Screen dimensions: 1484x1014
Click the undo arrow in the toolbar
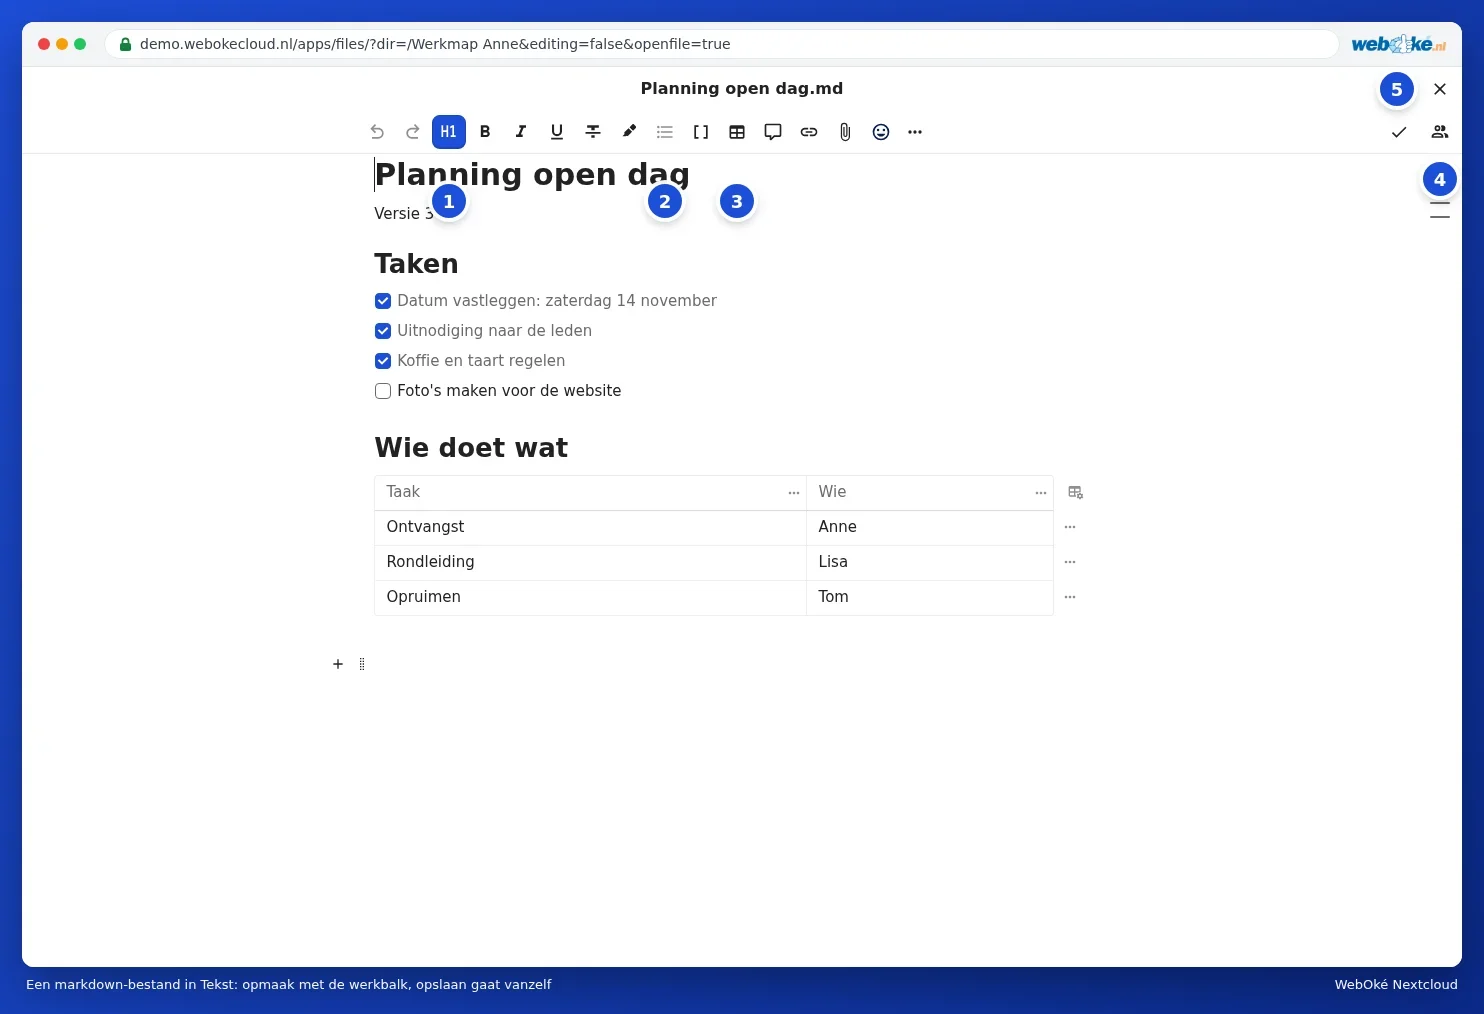[x=377, y=132]
